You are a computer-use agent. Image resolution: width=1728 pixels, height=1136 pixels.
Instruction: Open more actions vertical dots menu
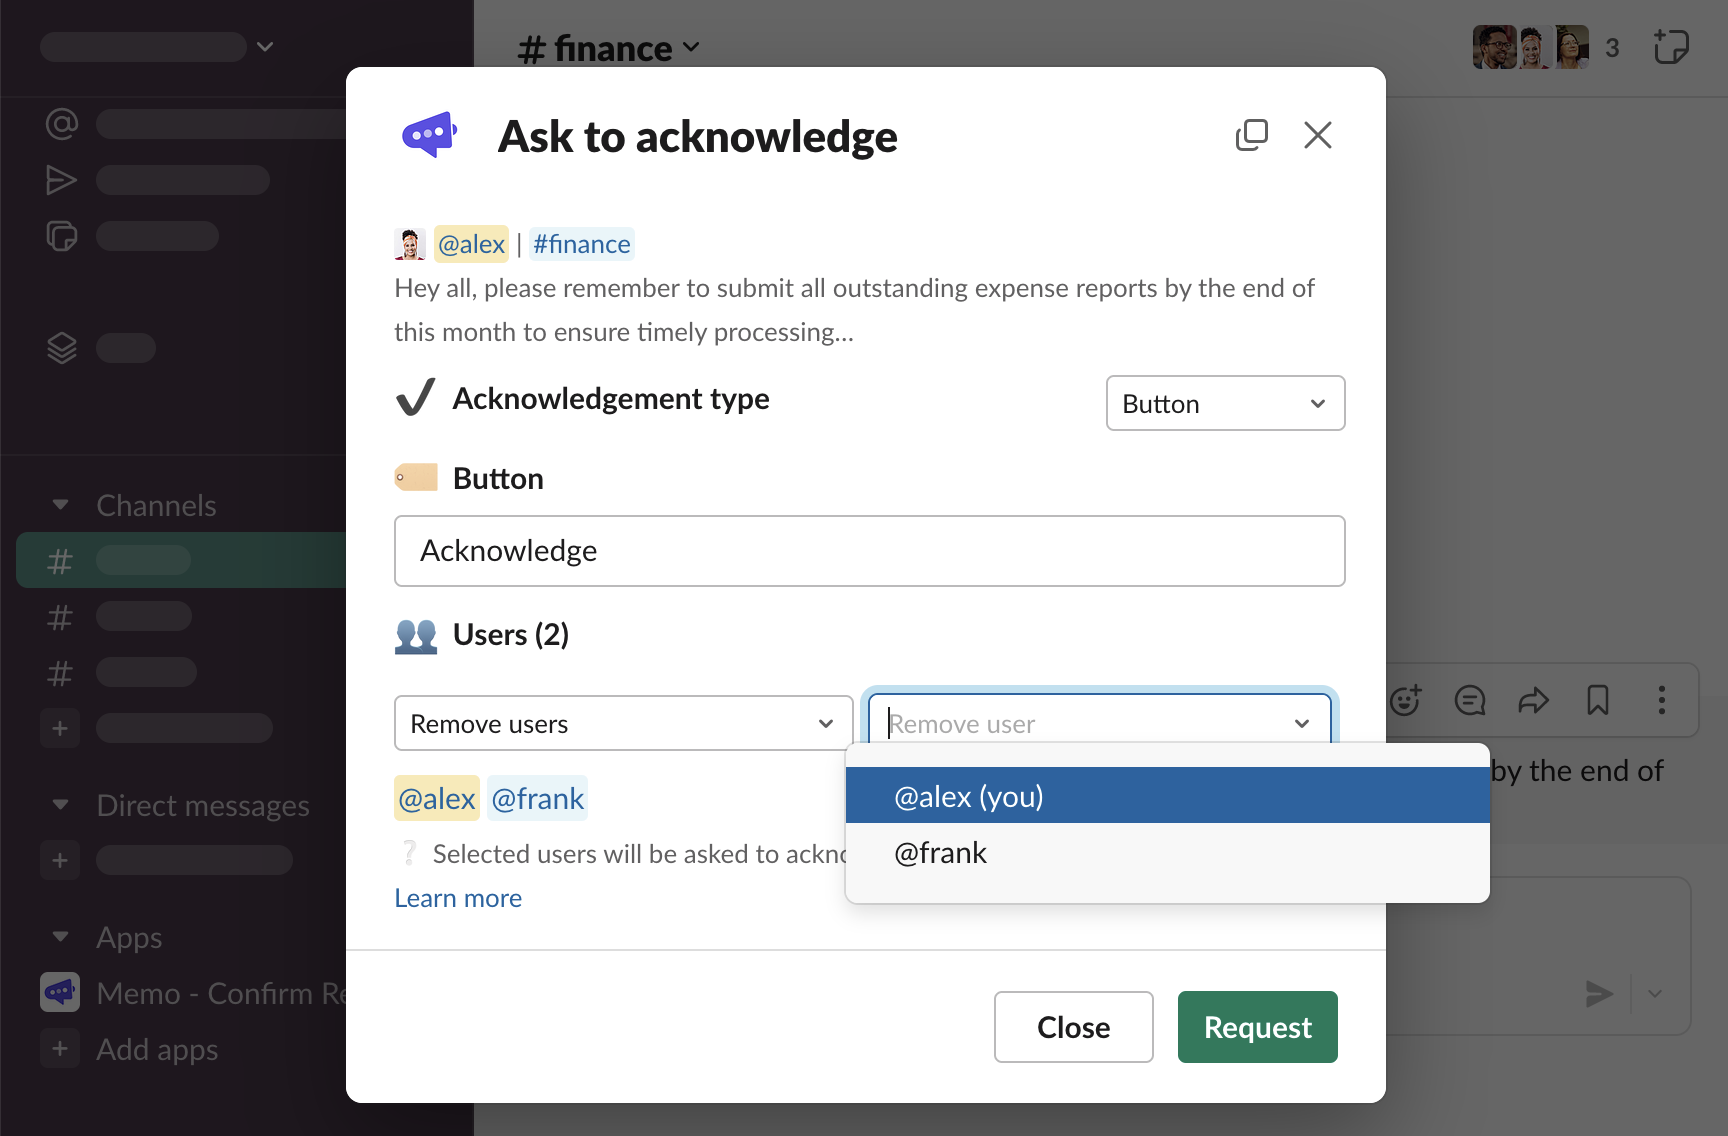(x=1661, y=700)
